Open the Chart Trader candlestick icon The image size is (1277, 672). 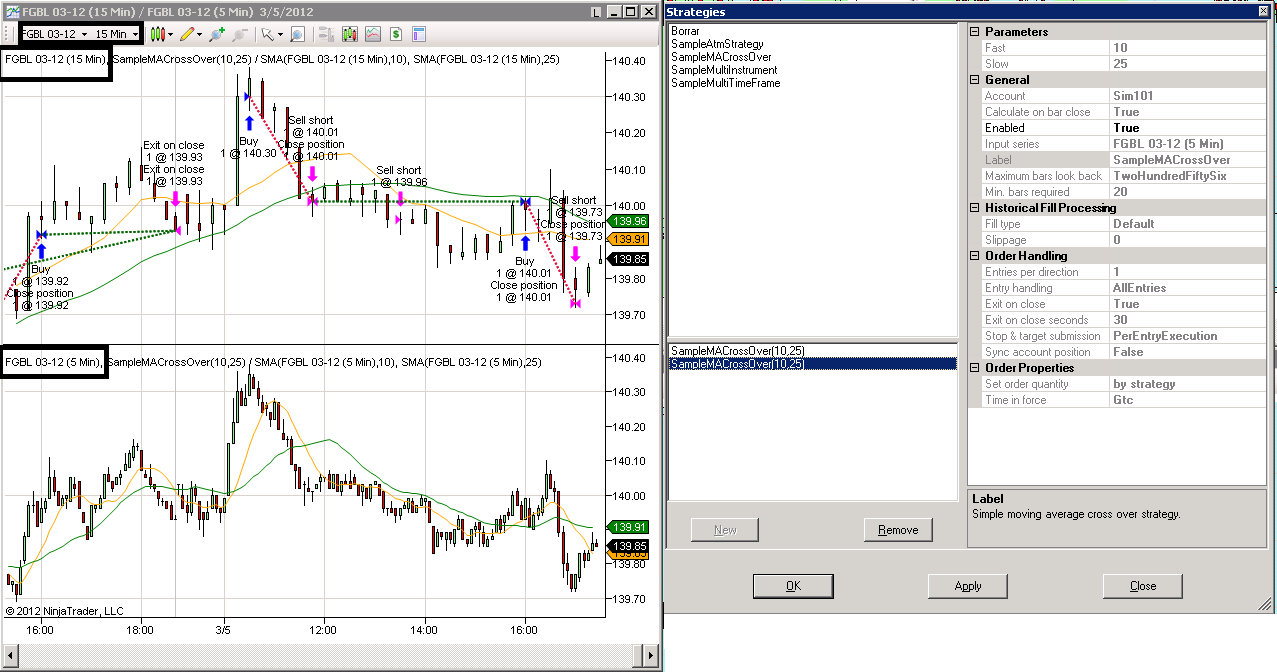[350, 34]
